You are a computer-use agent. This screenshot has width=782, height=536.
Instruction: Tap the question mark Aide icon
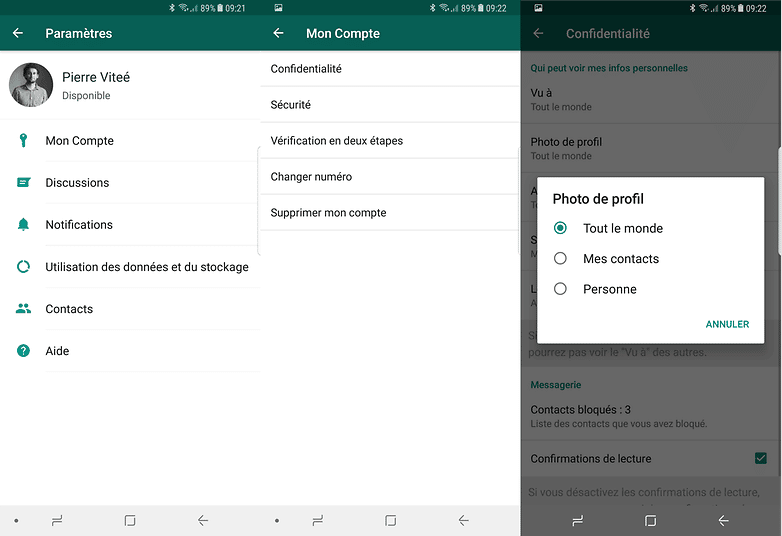pos(23,351)
